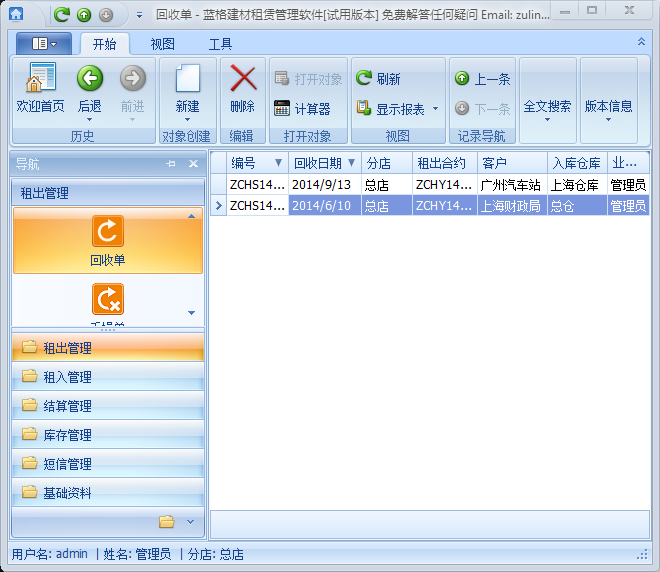This screenshot has width=660, height=572.
Task: Switch to the 开始 ribbon tab
Action: [104, 44]
